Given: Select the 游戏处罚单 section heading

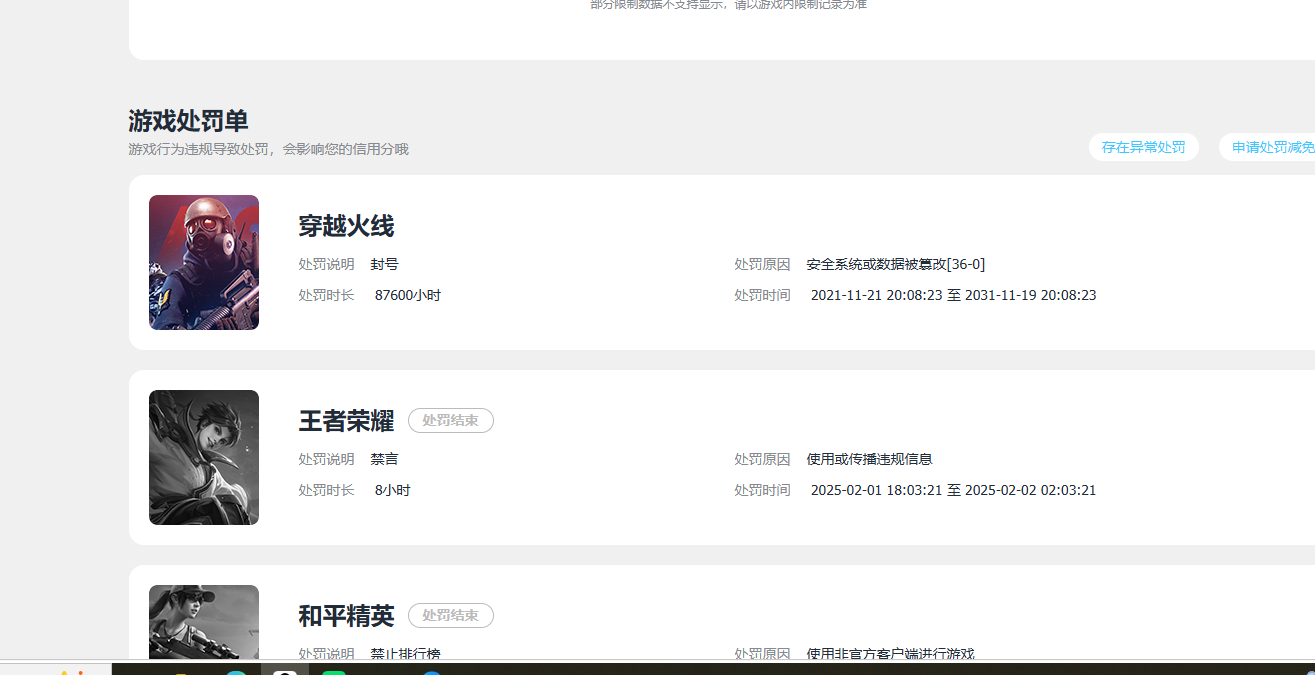Looking at the screenshot, I should [188, 121].
